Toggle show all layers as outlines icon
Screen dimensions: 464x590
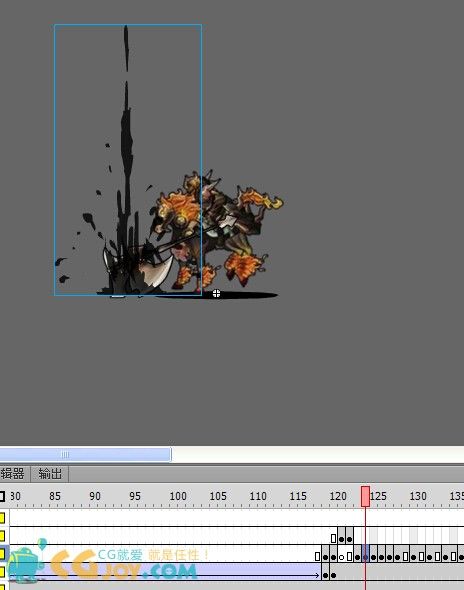2,496
